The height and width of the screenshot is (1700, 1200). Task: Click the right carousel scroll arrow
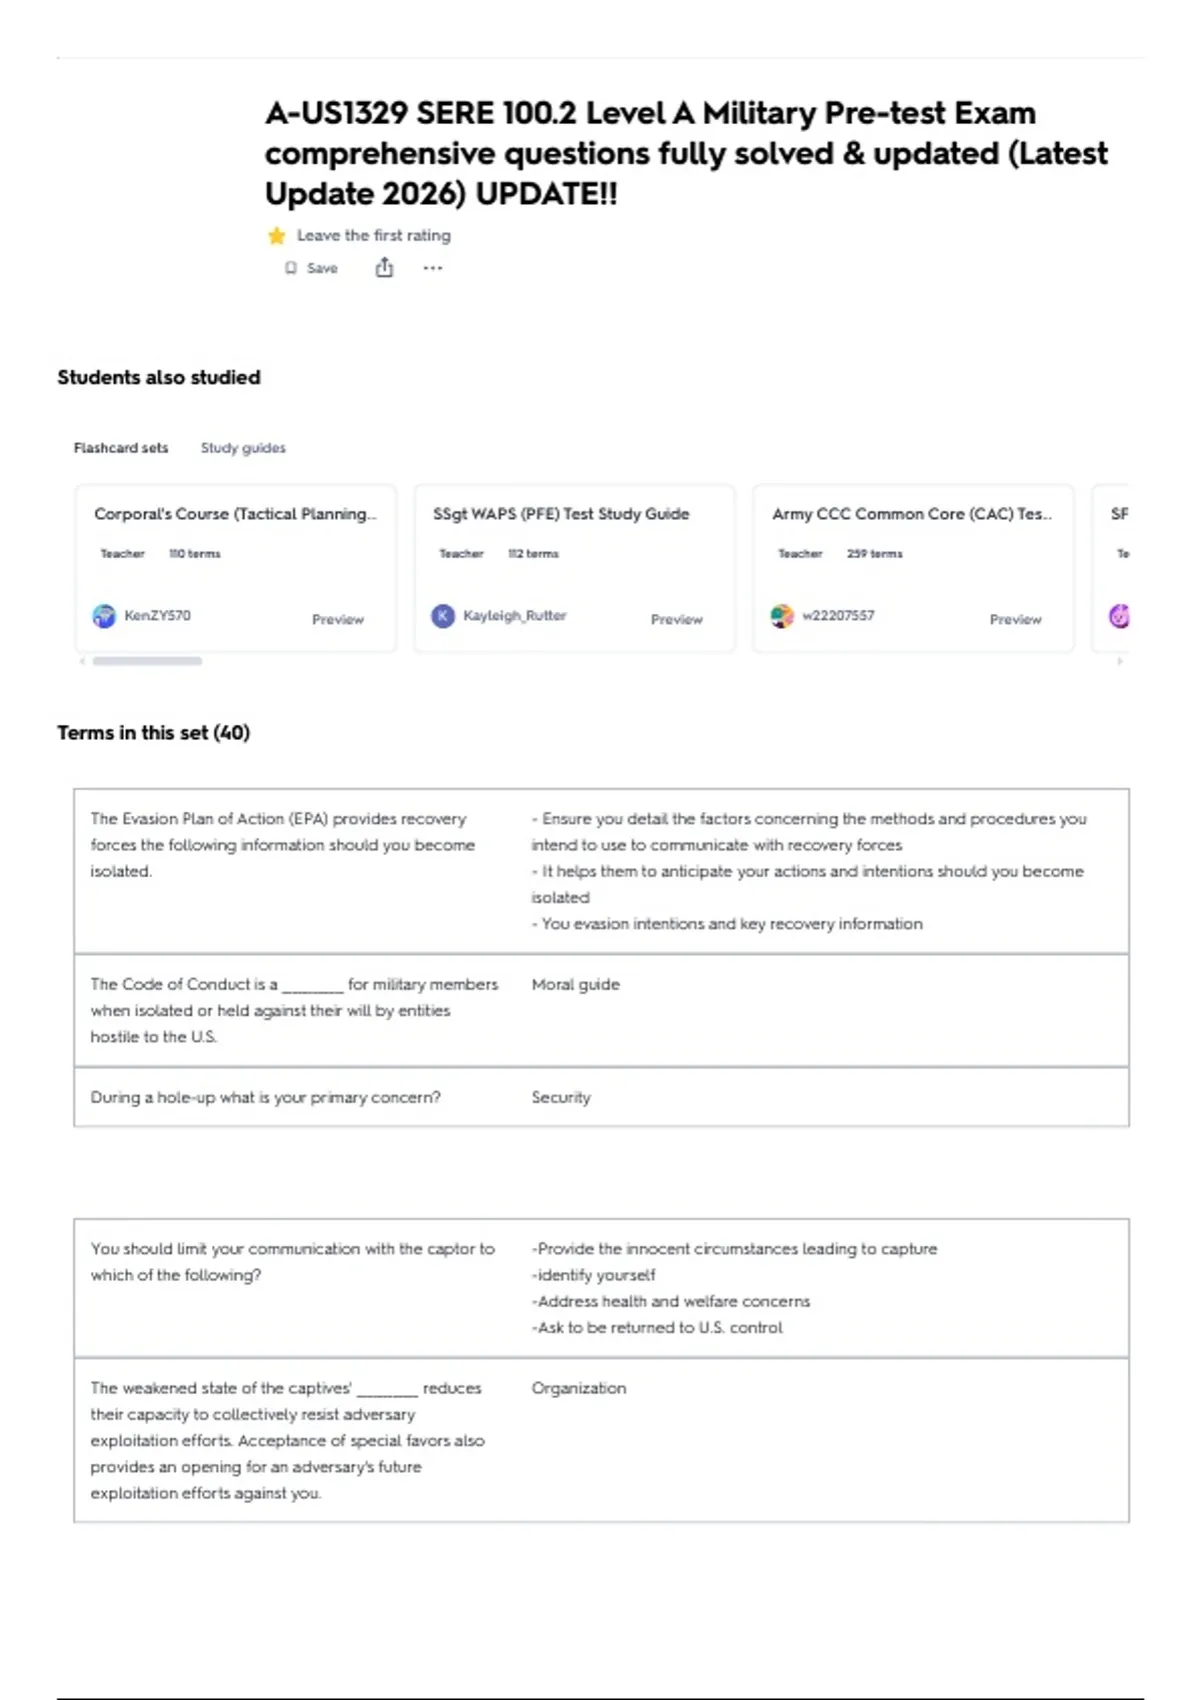pyautogui.click(x=1120, y=661)
